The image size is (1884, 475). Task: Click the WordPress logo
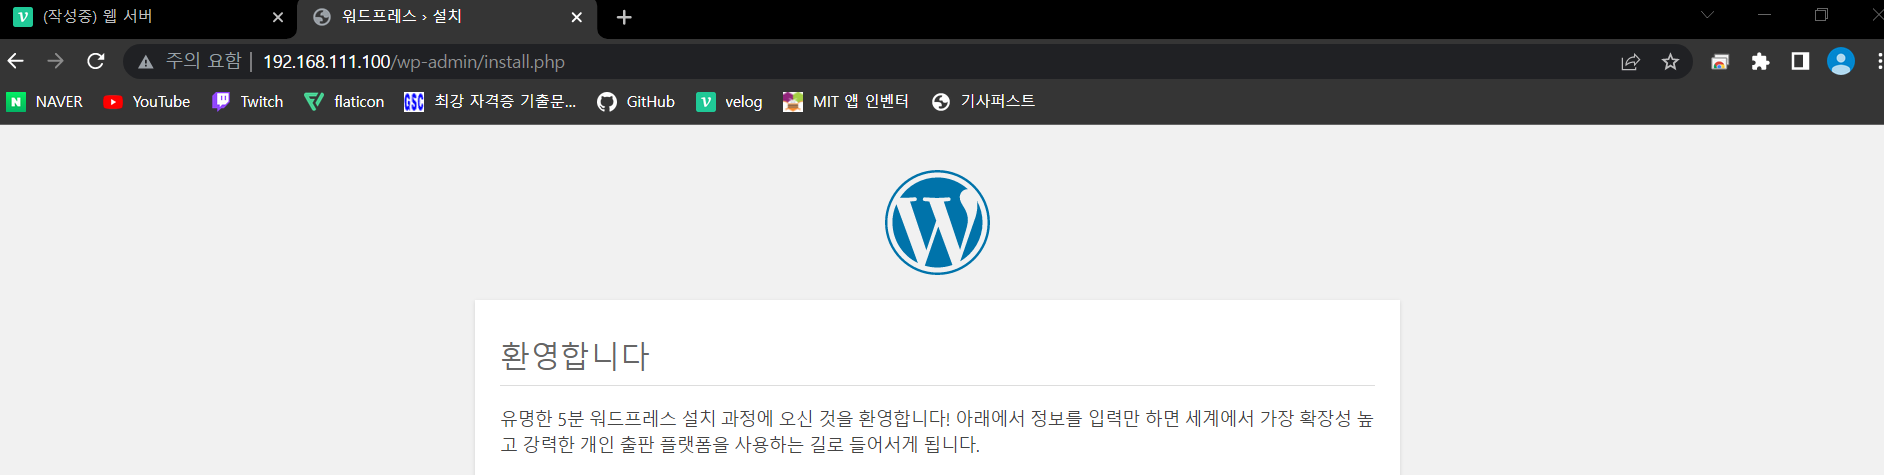point(937,222)
